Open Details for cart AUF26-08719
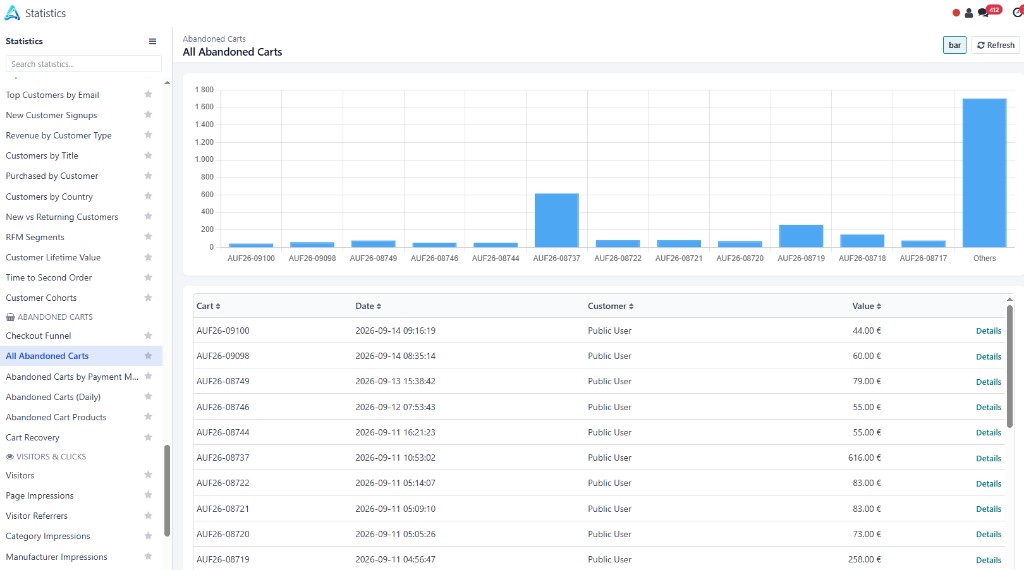This screenshot has width=1024, height=570. click(988, 560)
